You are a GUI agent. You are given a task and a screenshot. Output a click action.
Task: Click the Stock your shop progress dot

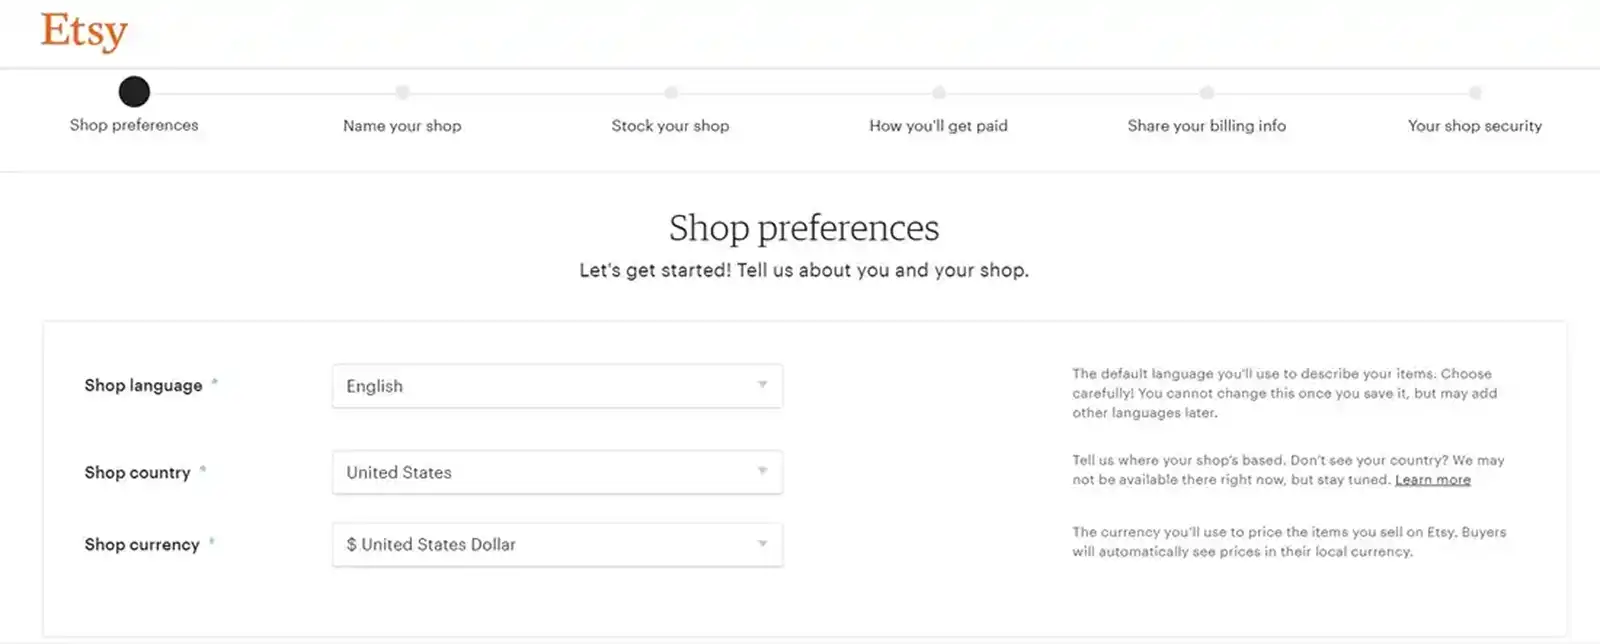[x=671, y=92]
